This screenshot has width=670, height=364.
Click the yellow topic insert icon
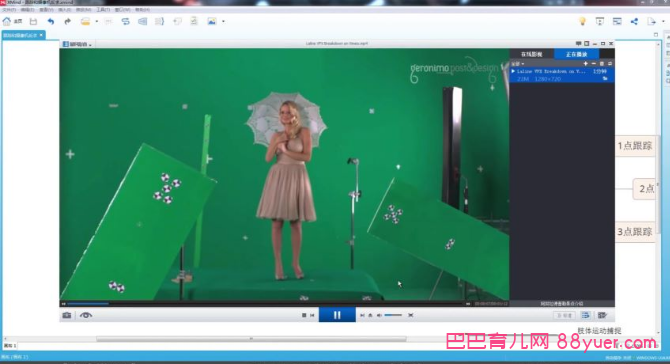[85, 21]
